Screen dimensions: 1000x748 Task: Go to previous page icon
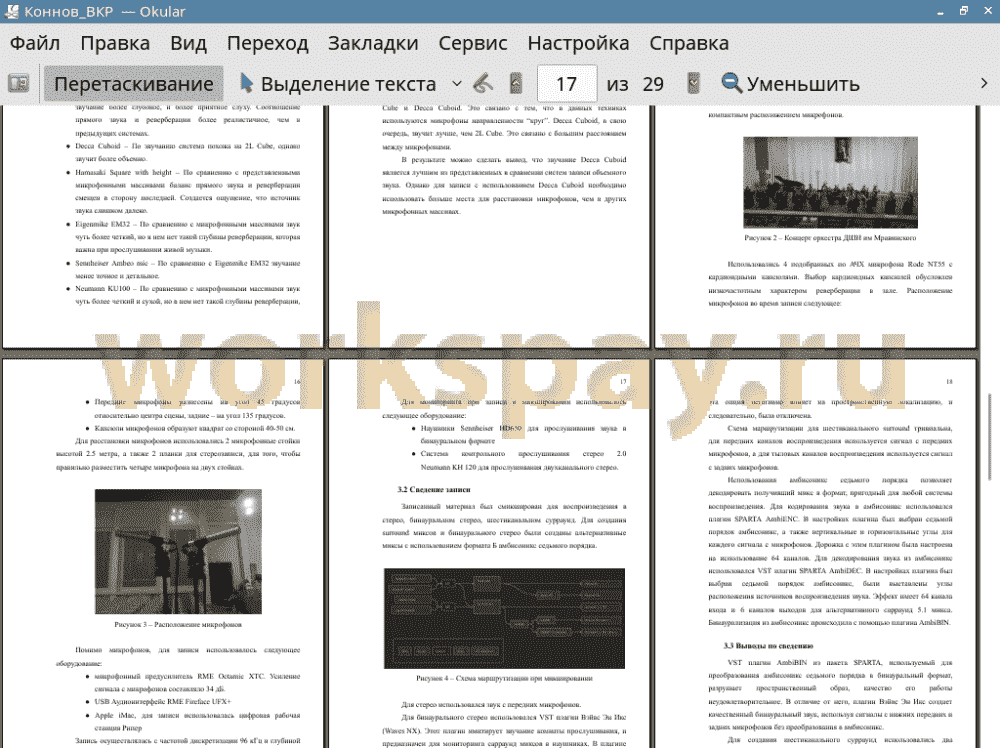pyautogui.click(x=516, y=84)
